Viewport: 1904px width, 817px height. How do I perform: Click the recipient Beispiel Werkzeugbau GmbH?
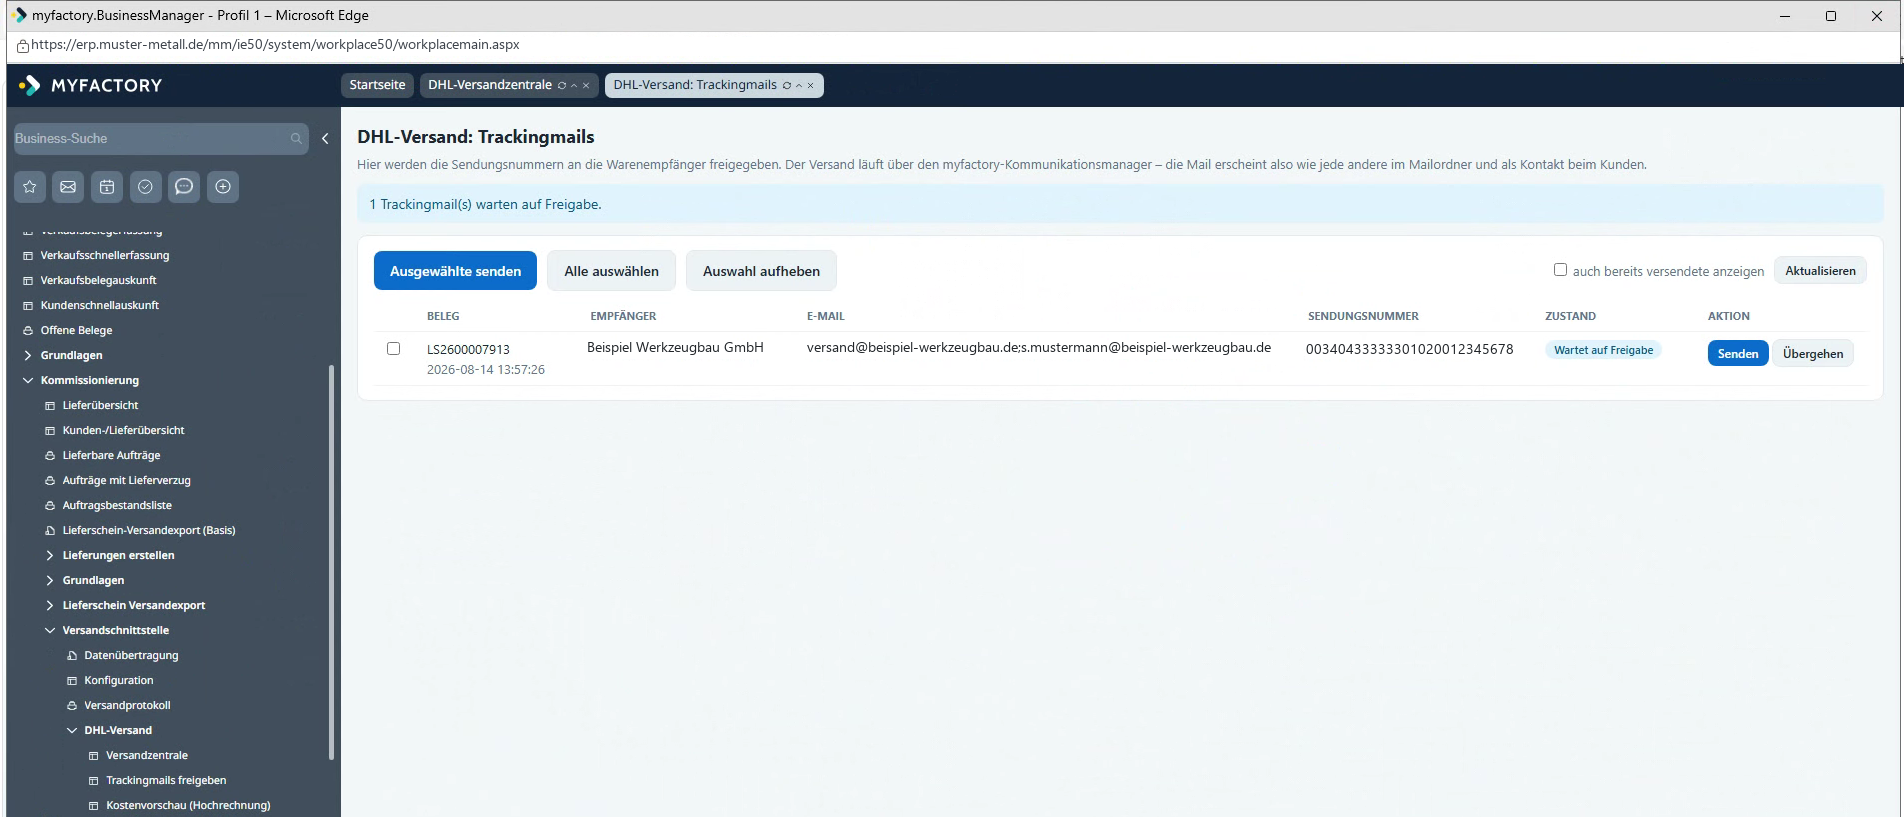[675, 348]
